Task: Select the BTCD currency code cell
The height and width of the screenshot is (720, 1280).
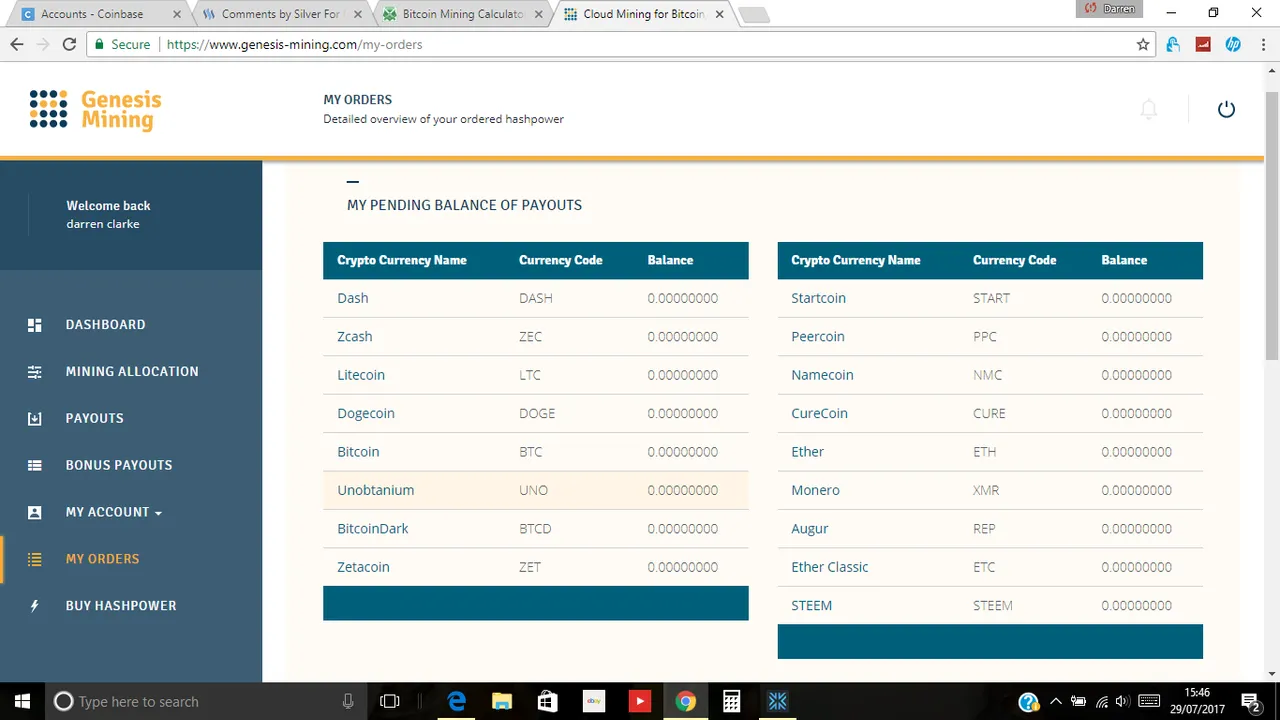Action: (535, 529)
